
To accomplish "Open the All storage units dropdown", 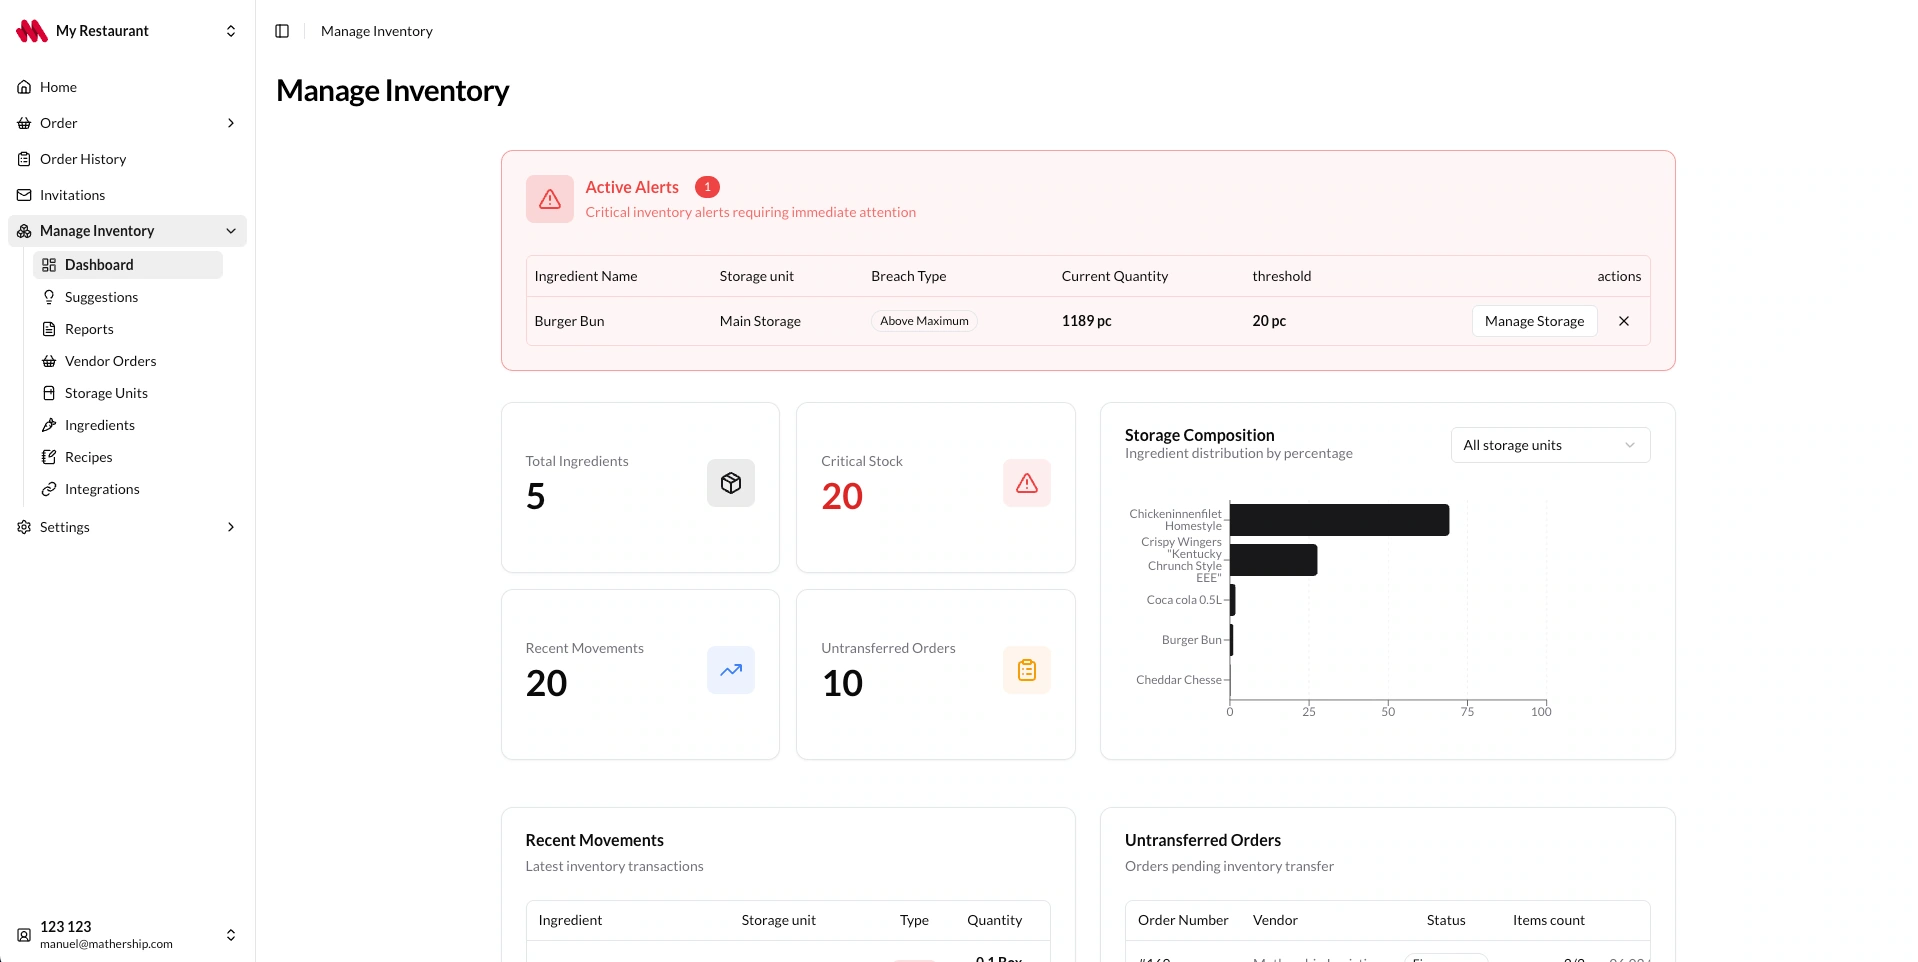I will (x=1550, y=445).
